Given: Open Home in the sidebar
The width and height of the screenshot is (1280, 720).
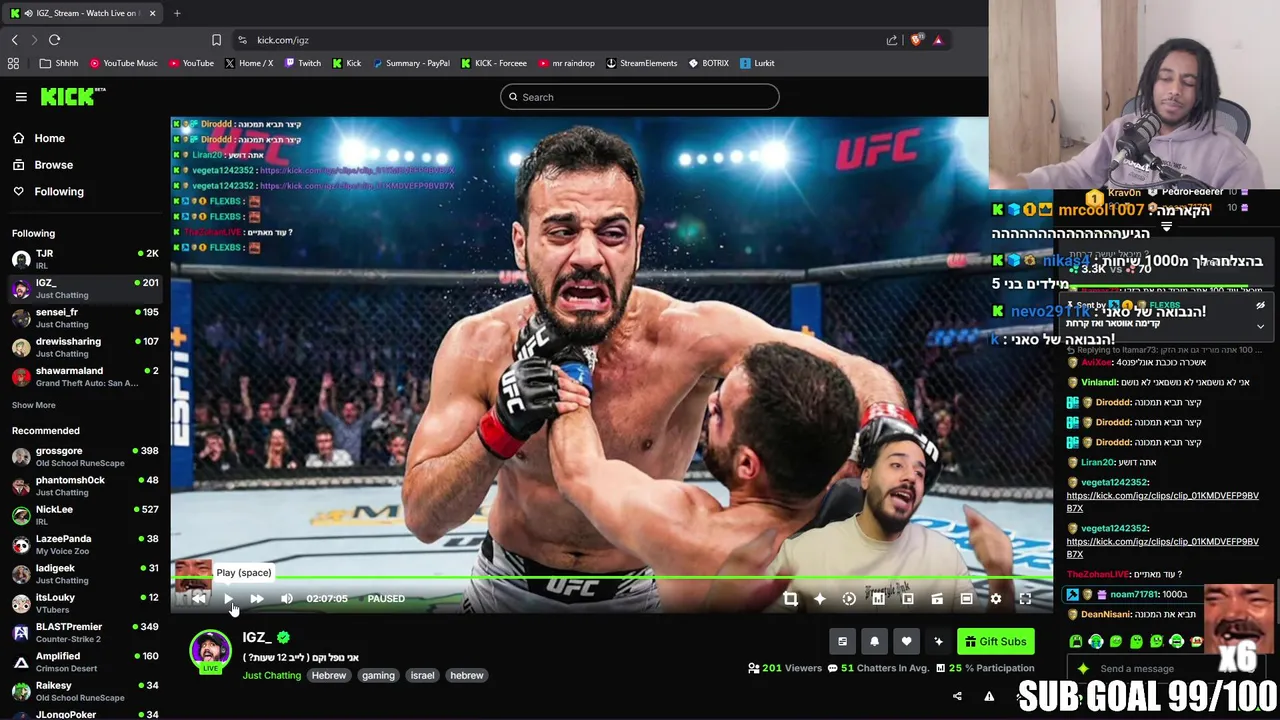Looking at the screenshot, I should 49,138.
